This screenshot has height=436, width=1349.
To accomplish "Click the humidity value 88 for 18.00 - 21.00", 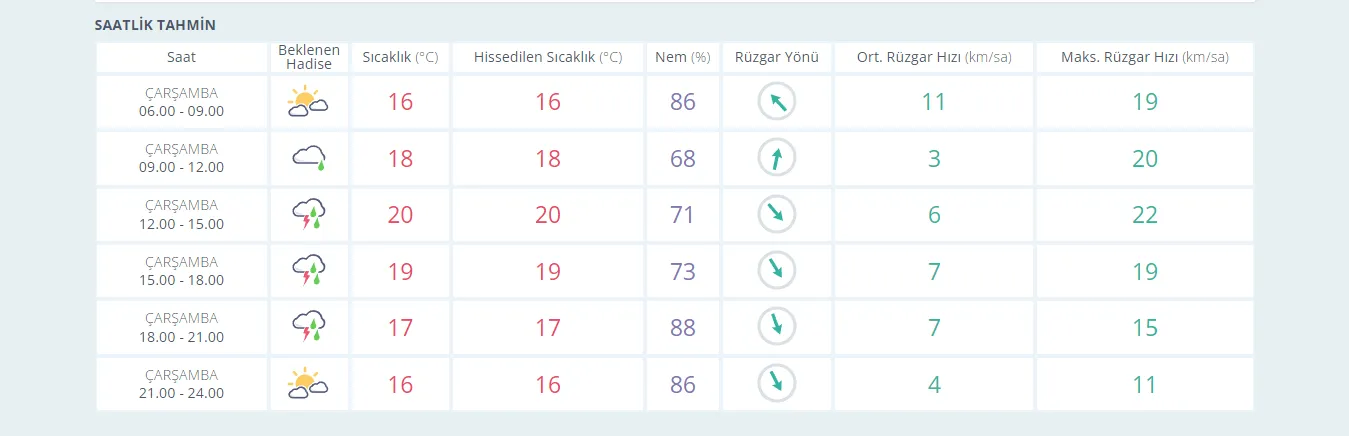I will [x=682, y=328].
